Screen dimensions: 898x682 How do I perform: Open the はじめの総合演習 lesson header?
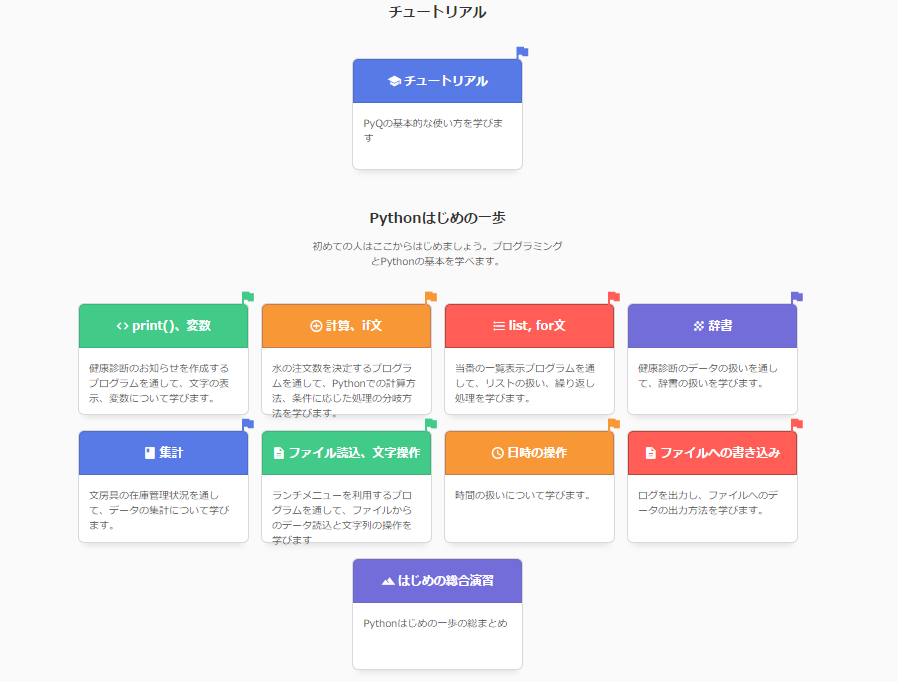tap(438, 581)
